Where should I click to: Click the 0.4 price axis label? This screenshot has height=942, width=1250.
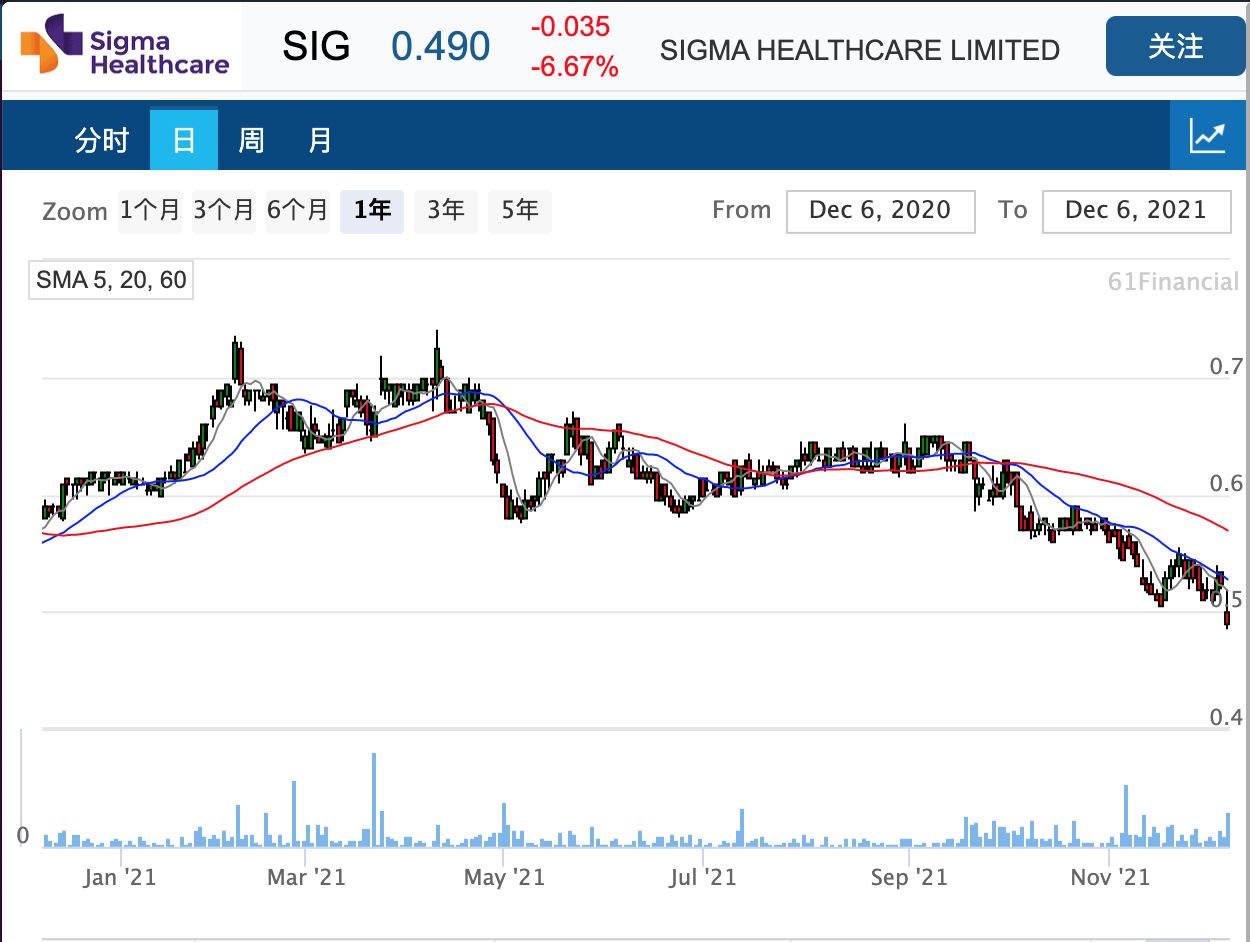[1226, 717]
